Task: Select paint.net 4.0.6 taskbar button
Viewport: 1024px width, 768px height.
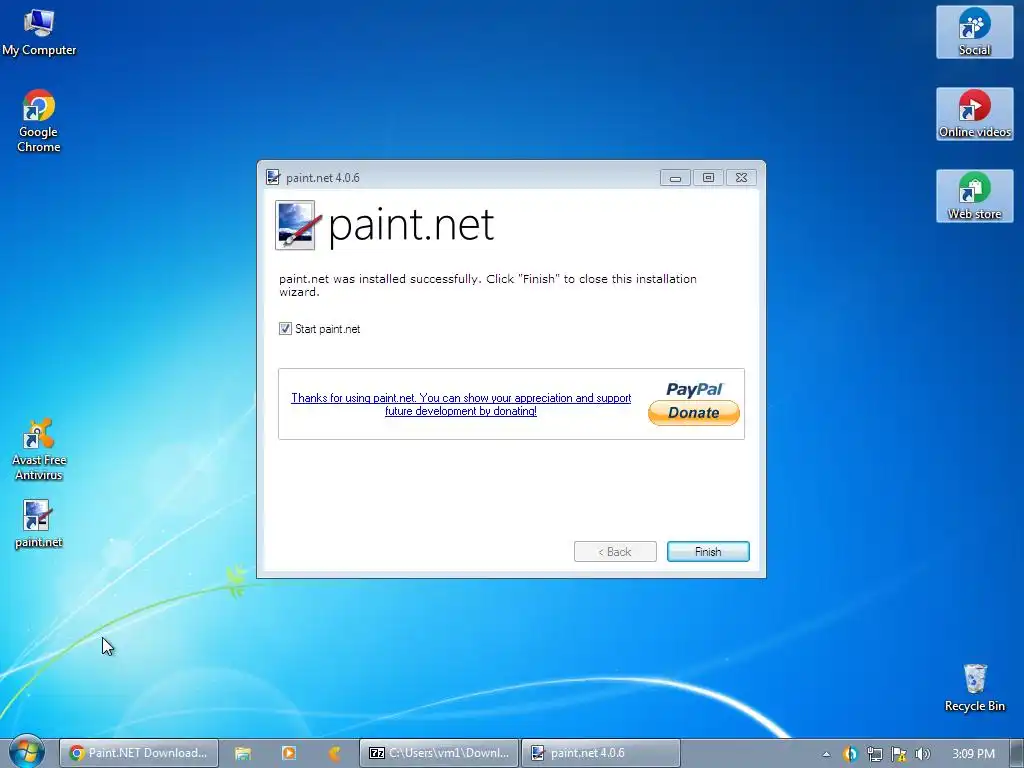Action: click(601, 753)
